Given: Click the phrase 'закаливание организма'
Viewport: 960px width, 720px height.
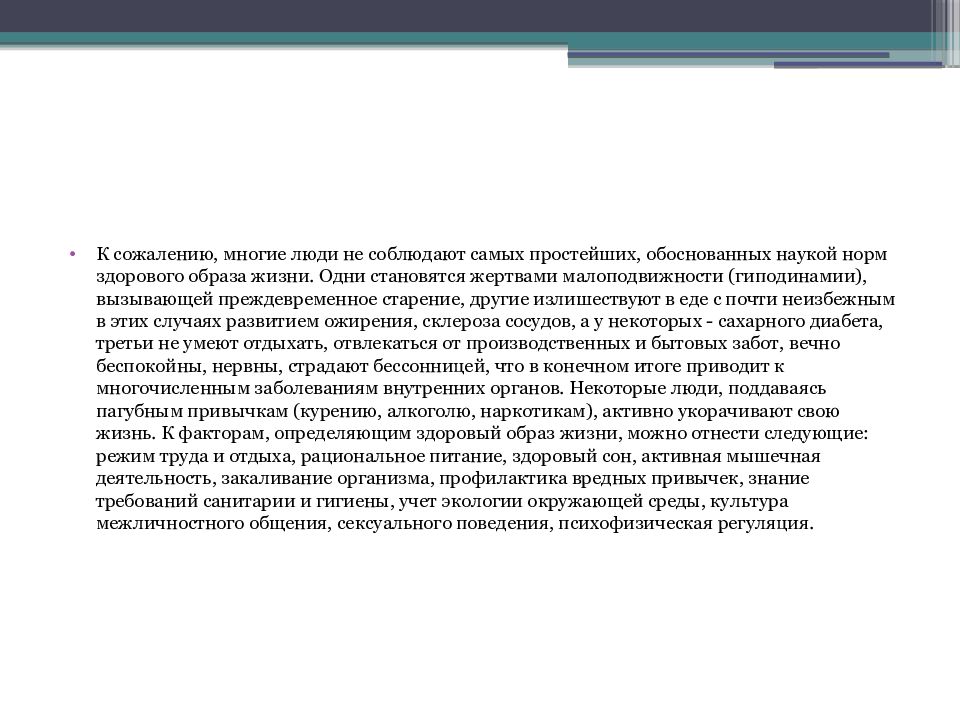Looking at the screenshot, I should (324, 479).
